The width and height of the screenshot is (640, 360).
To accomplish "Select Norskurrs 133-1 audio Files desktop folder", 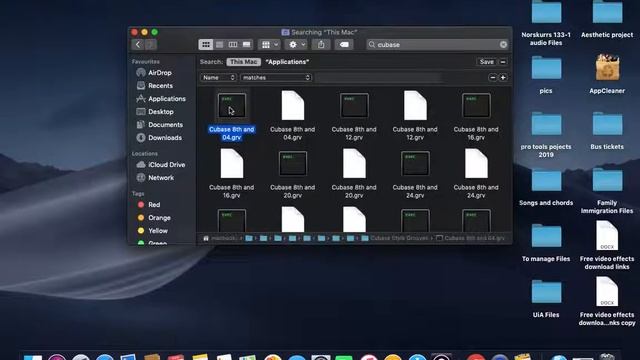I will point(546,13).
